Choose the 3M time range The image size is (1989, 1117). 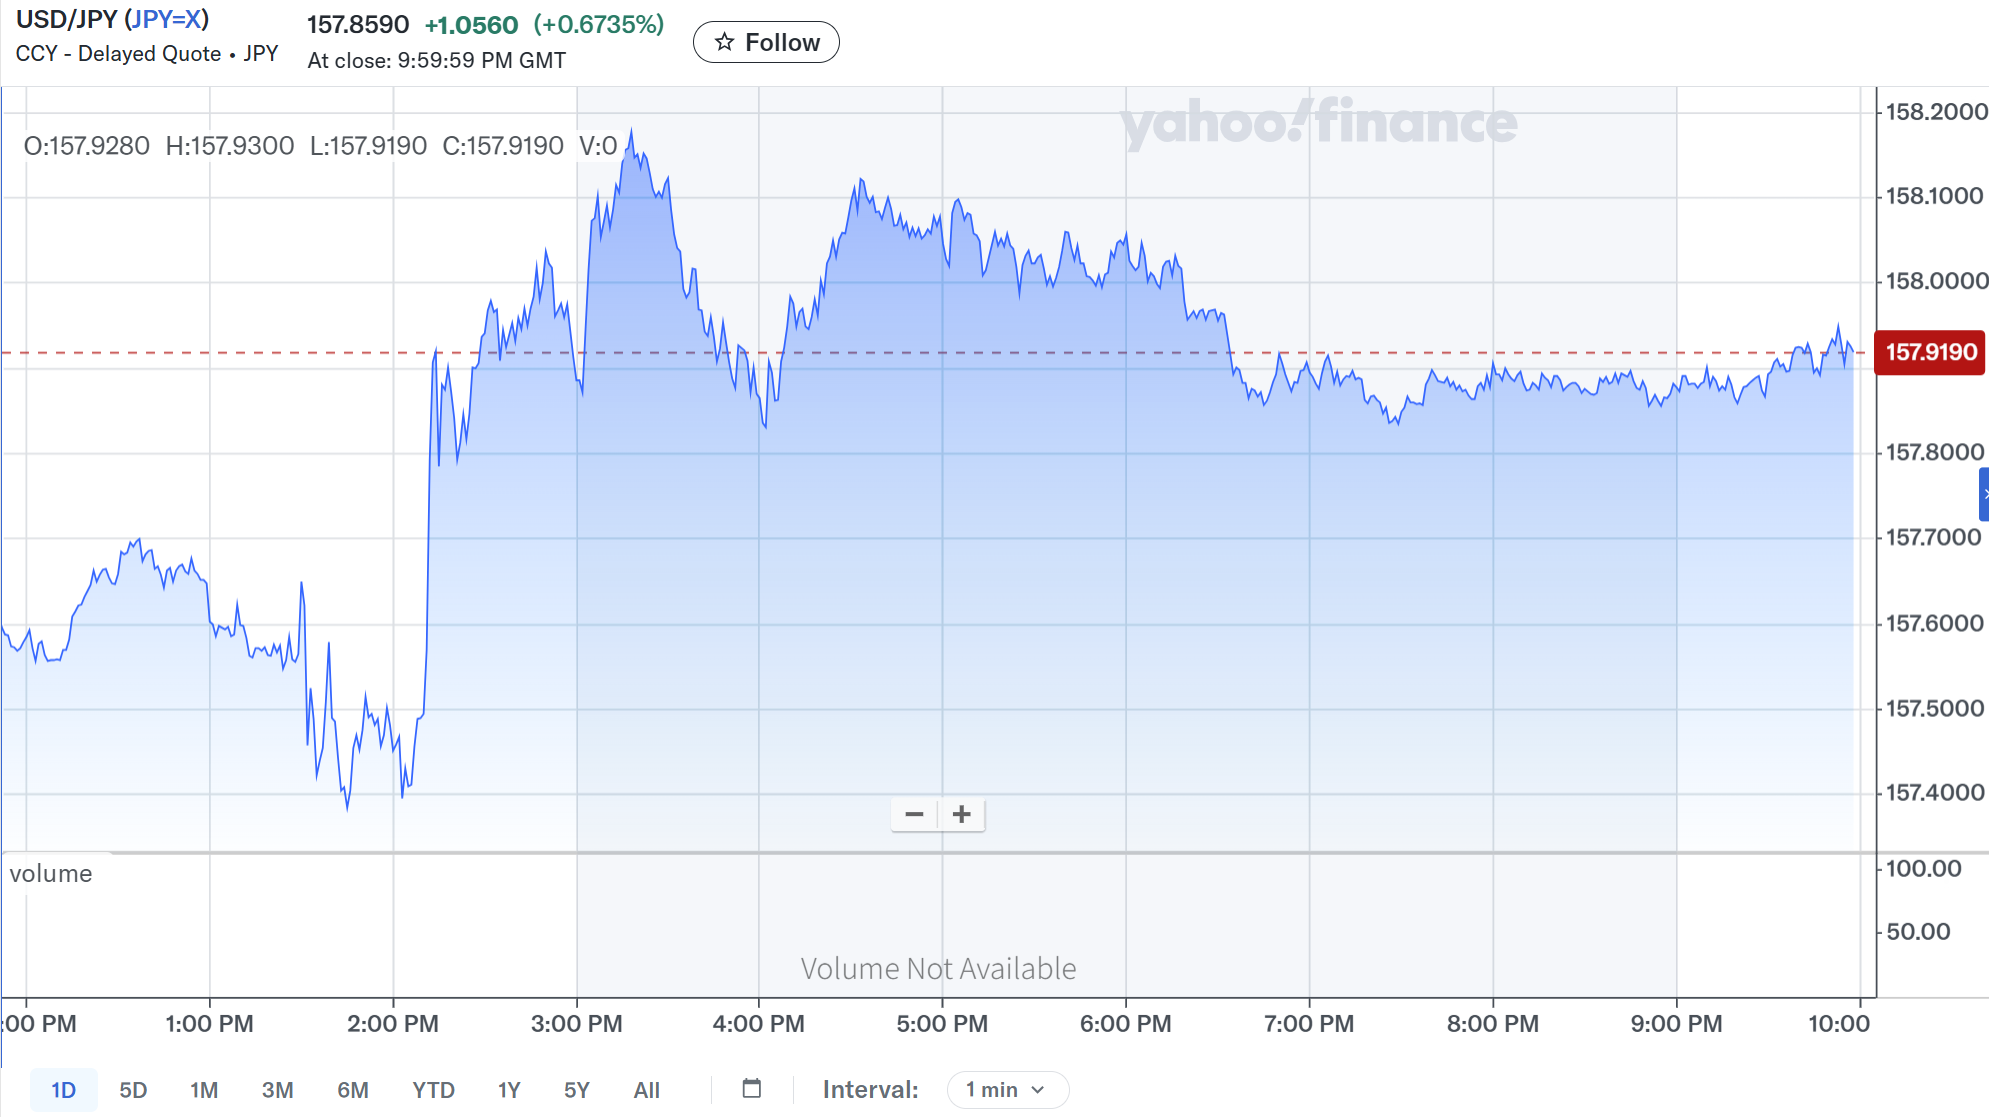point(277,1089)
